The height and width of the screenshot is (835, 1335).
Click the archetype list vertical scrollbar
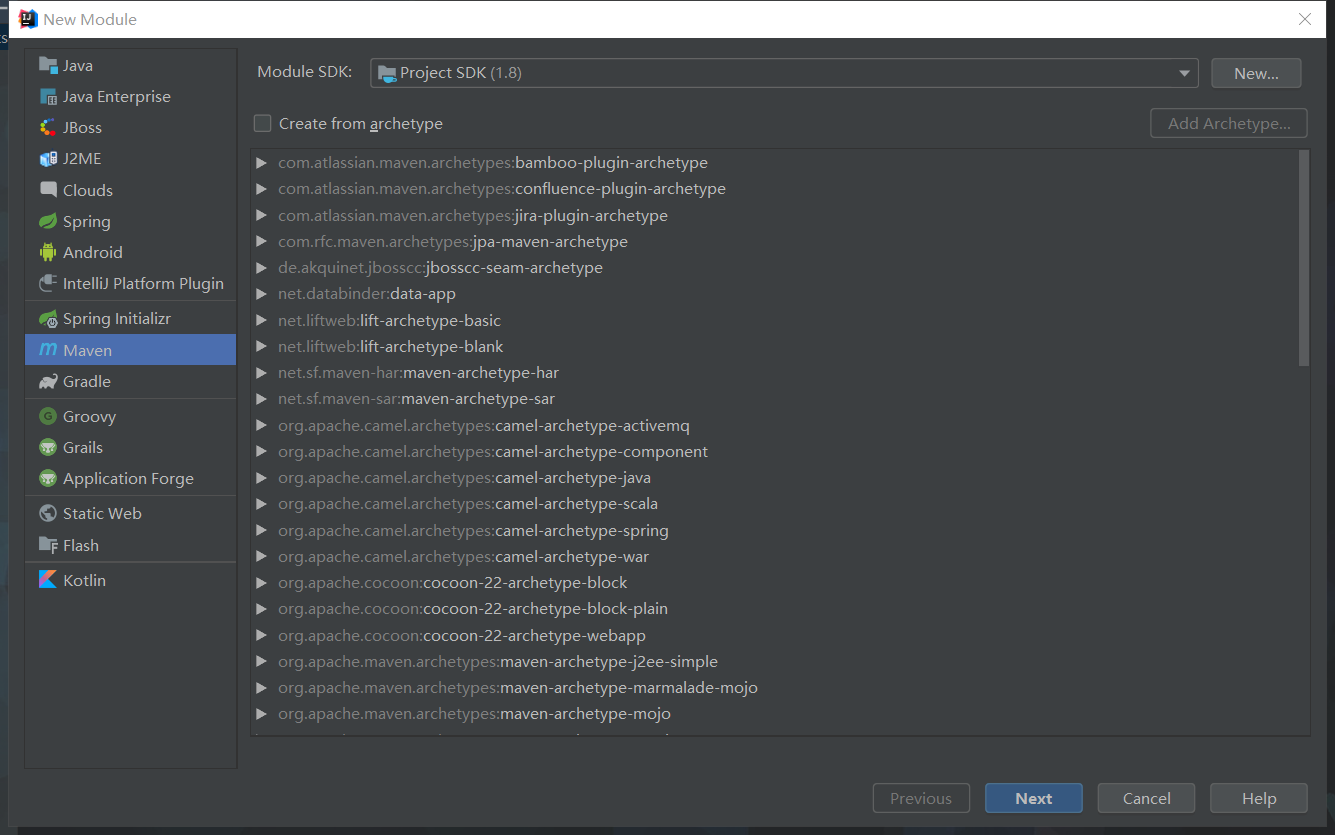click(x=1303, y=258)
